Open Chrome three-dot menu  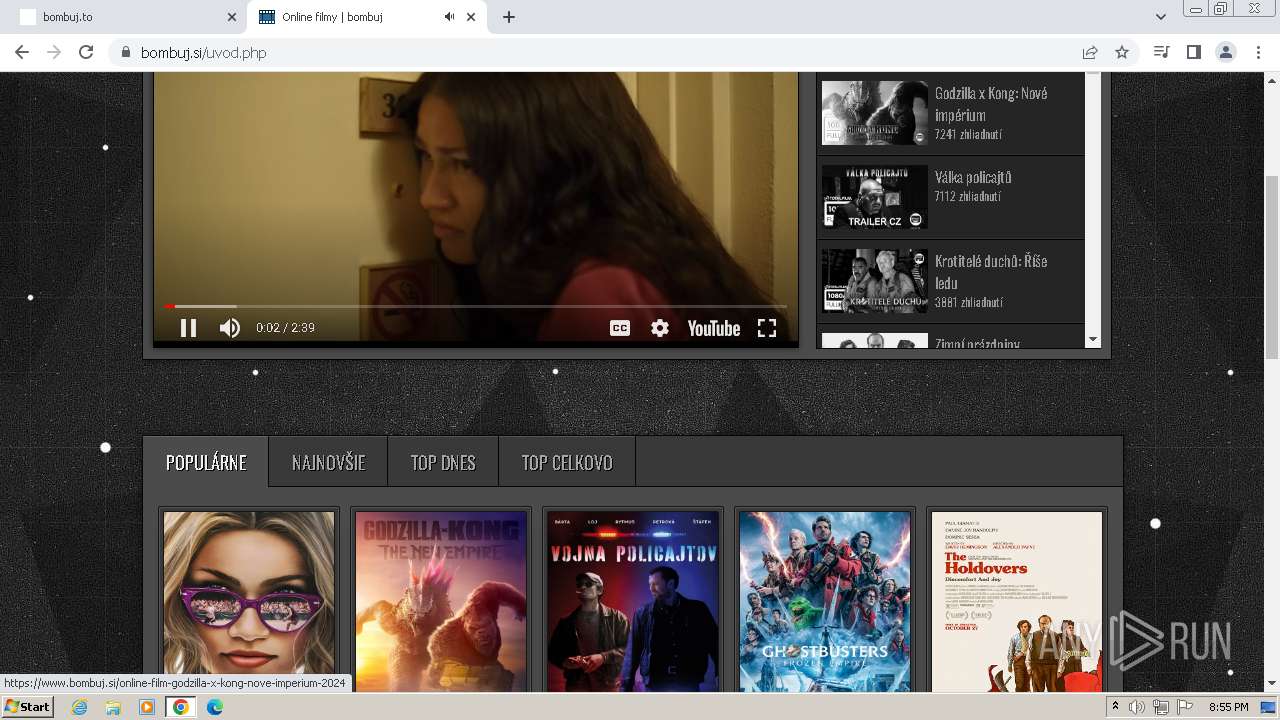[x=1258, y=52]
